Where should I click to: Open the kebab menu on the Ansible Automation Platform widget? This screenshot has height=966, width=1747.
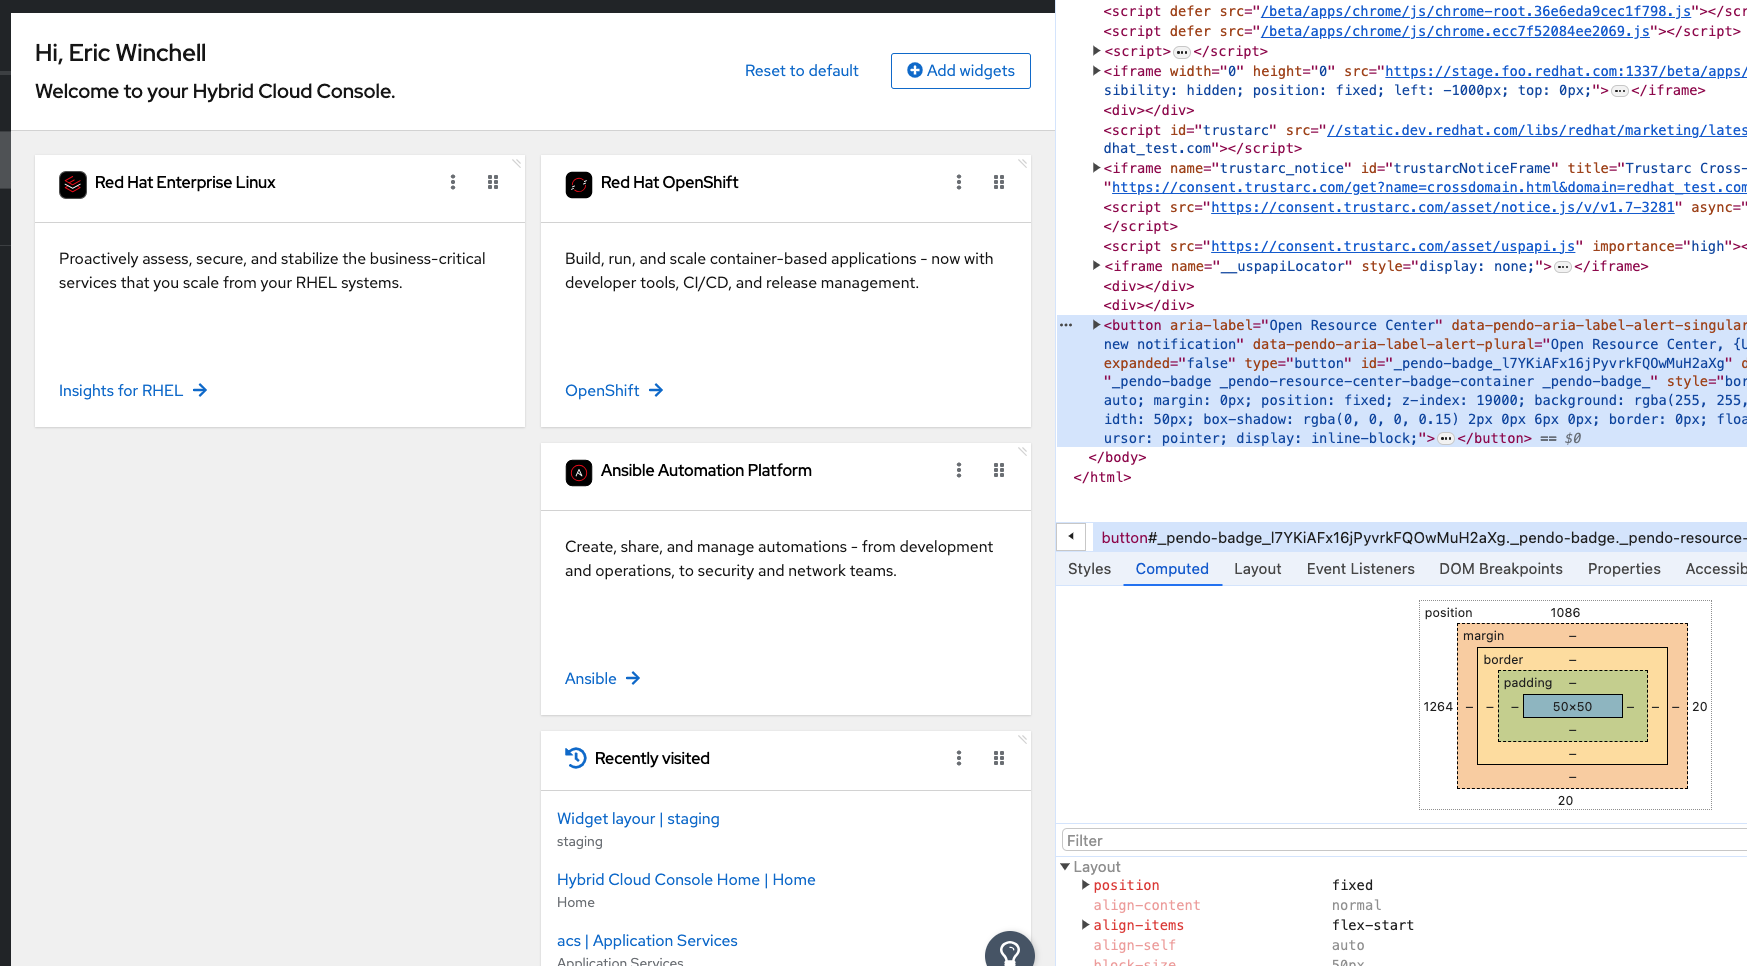pos(959,470)
